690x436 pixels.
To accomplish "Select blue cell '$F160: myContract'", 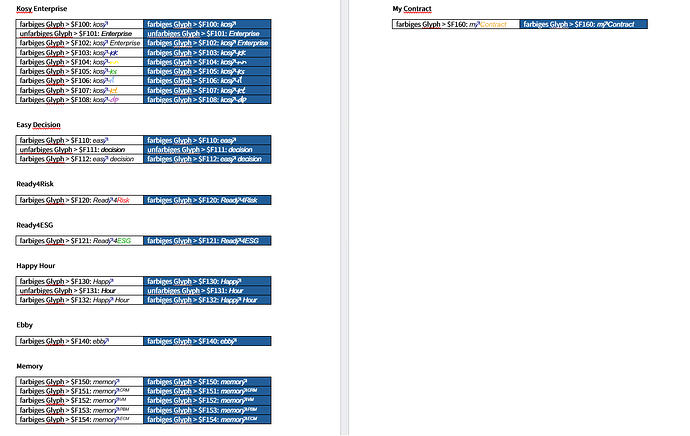I will 584,24.
